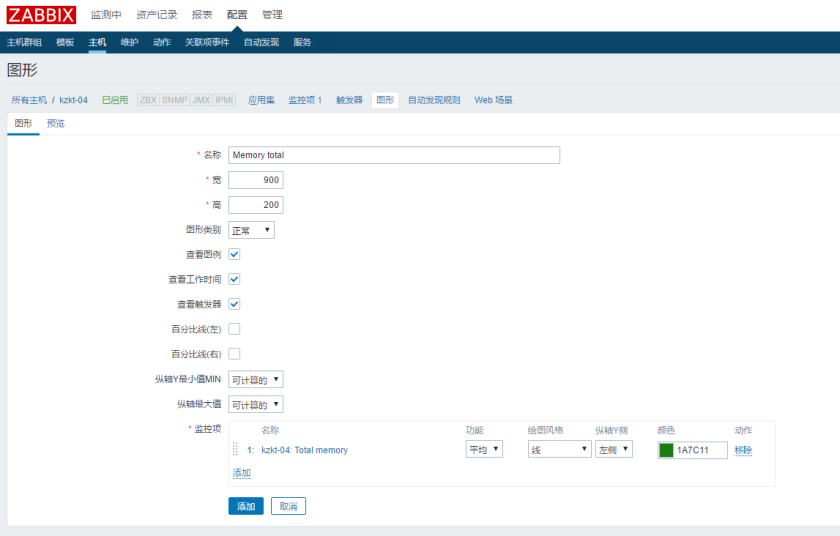840x536 pixels.
Task: Click the color code field 1A7C11
Action: tap(701, 450)
